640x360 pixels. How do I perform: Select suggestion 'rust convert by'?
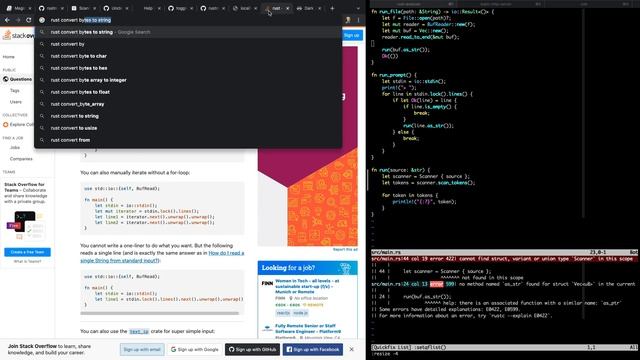[188, 44]
